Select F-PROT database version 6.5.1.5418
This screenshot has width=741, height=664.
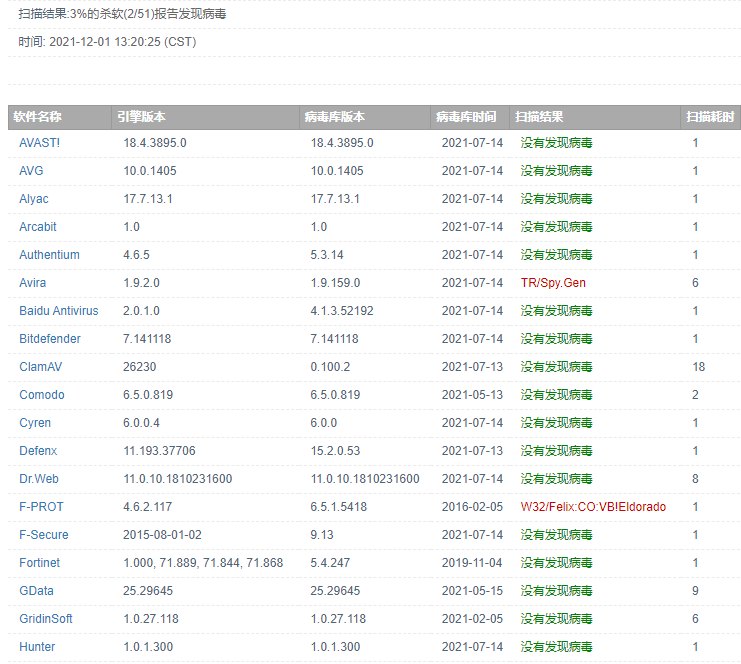tap(338, 507)
